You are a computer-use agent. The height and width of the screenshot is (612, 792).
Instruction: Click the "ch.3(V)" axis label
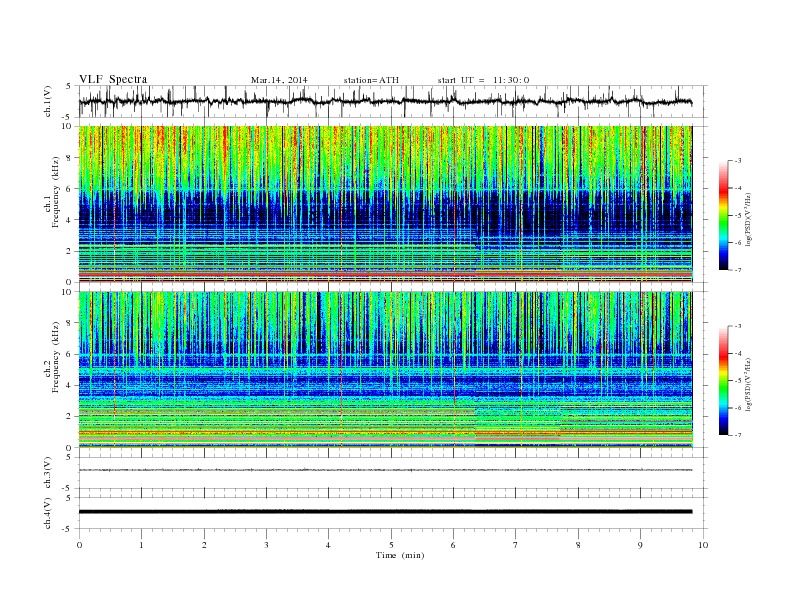click(48, 473)
